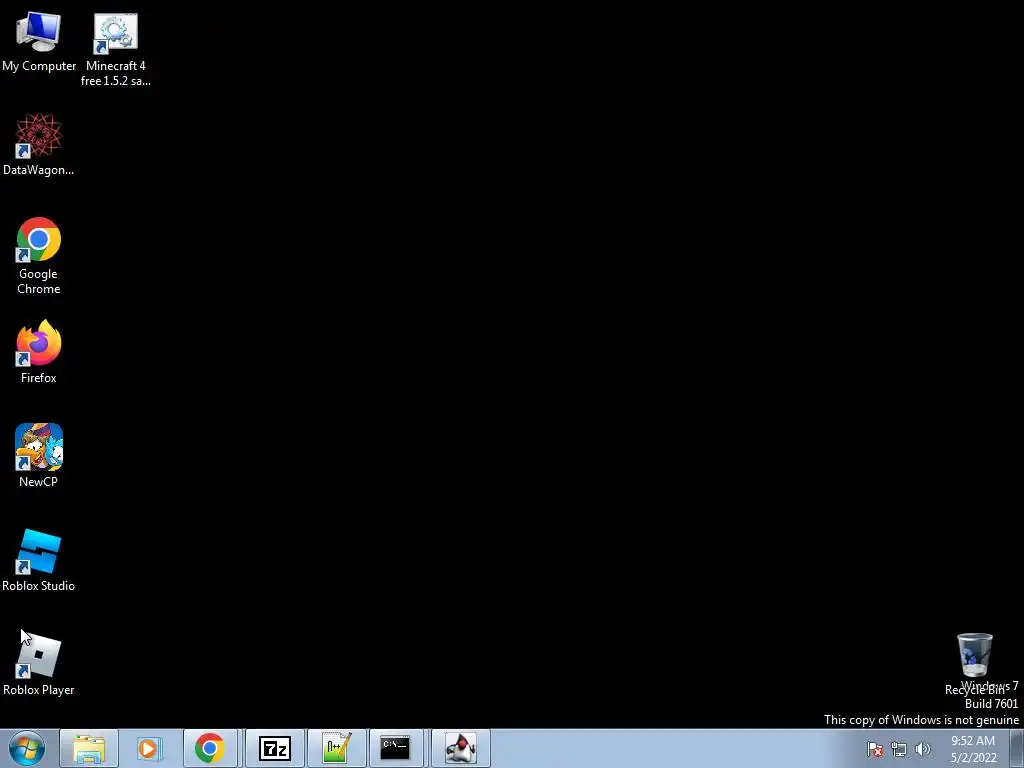Open the network status tray icon
Screen dimensions: 1024x768
point(899,749)
